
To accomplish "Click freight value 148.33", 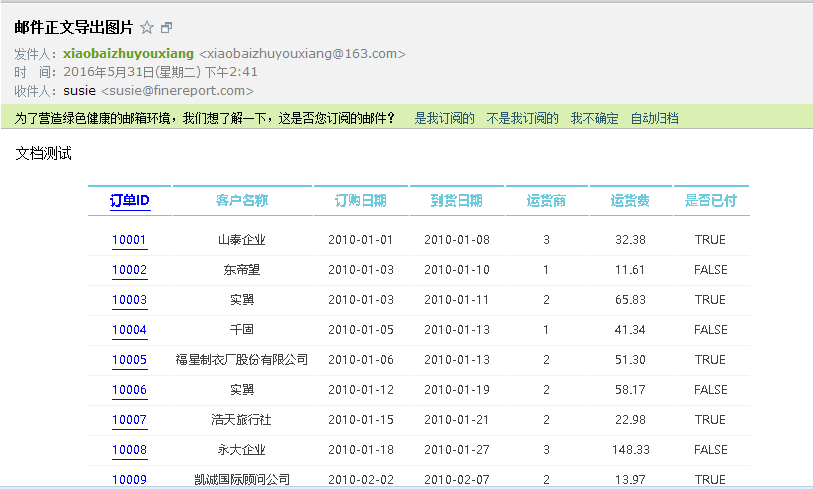I will 630,451.
